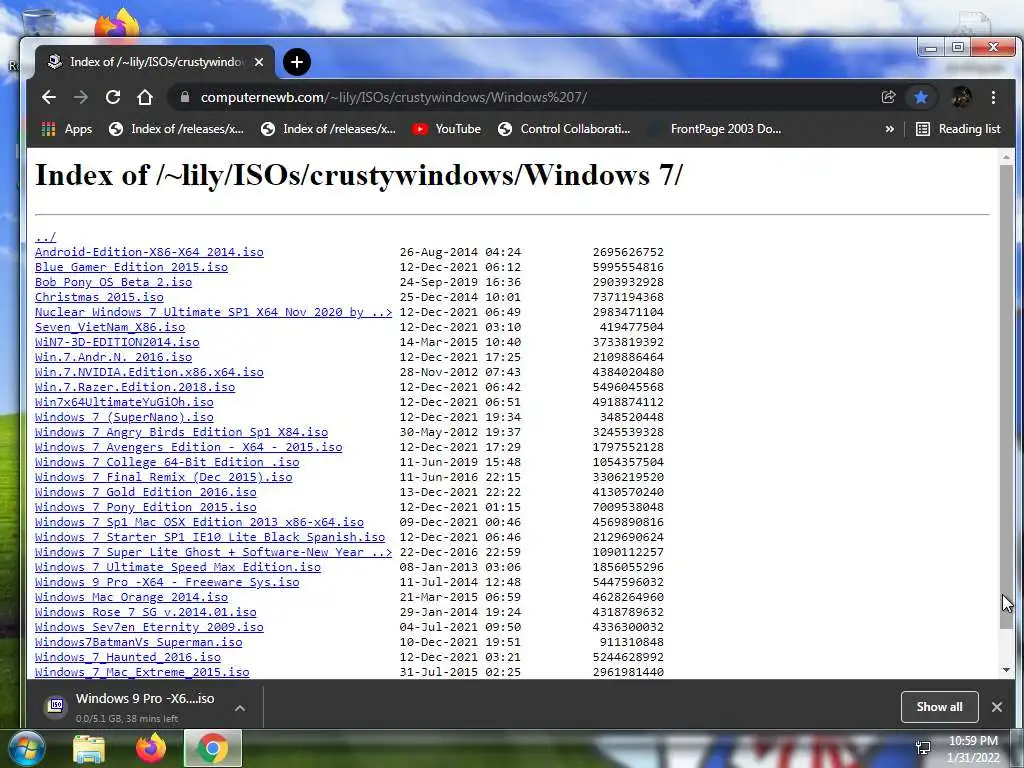Viewport: 1024px width, 768px height.
Task: Download WiN7-3D-EDITION2014.iso
Action: 117,342
